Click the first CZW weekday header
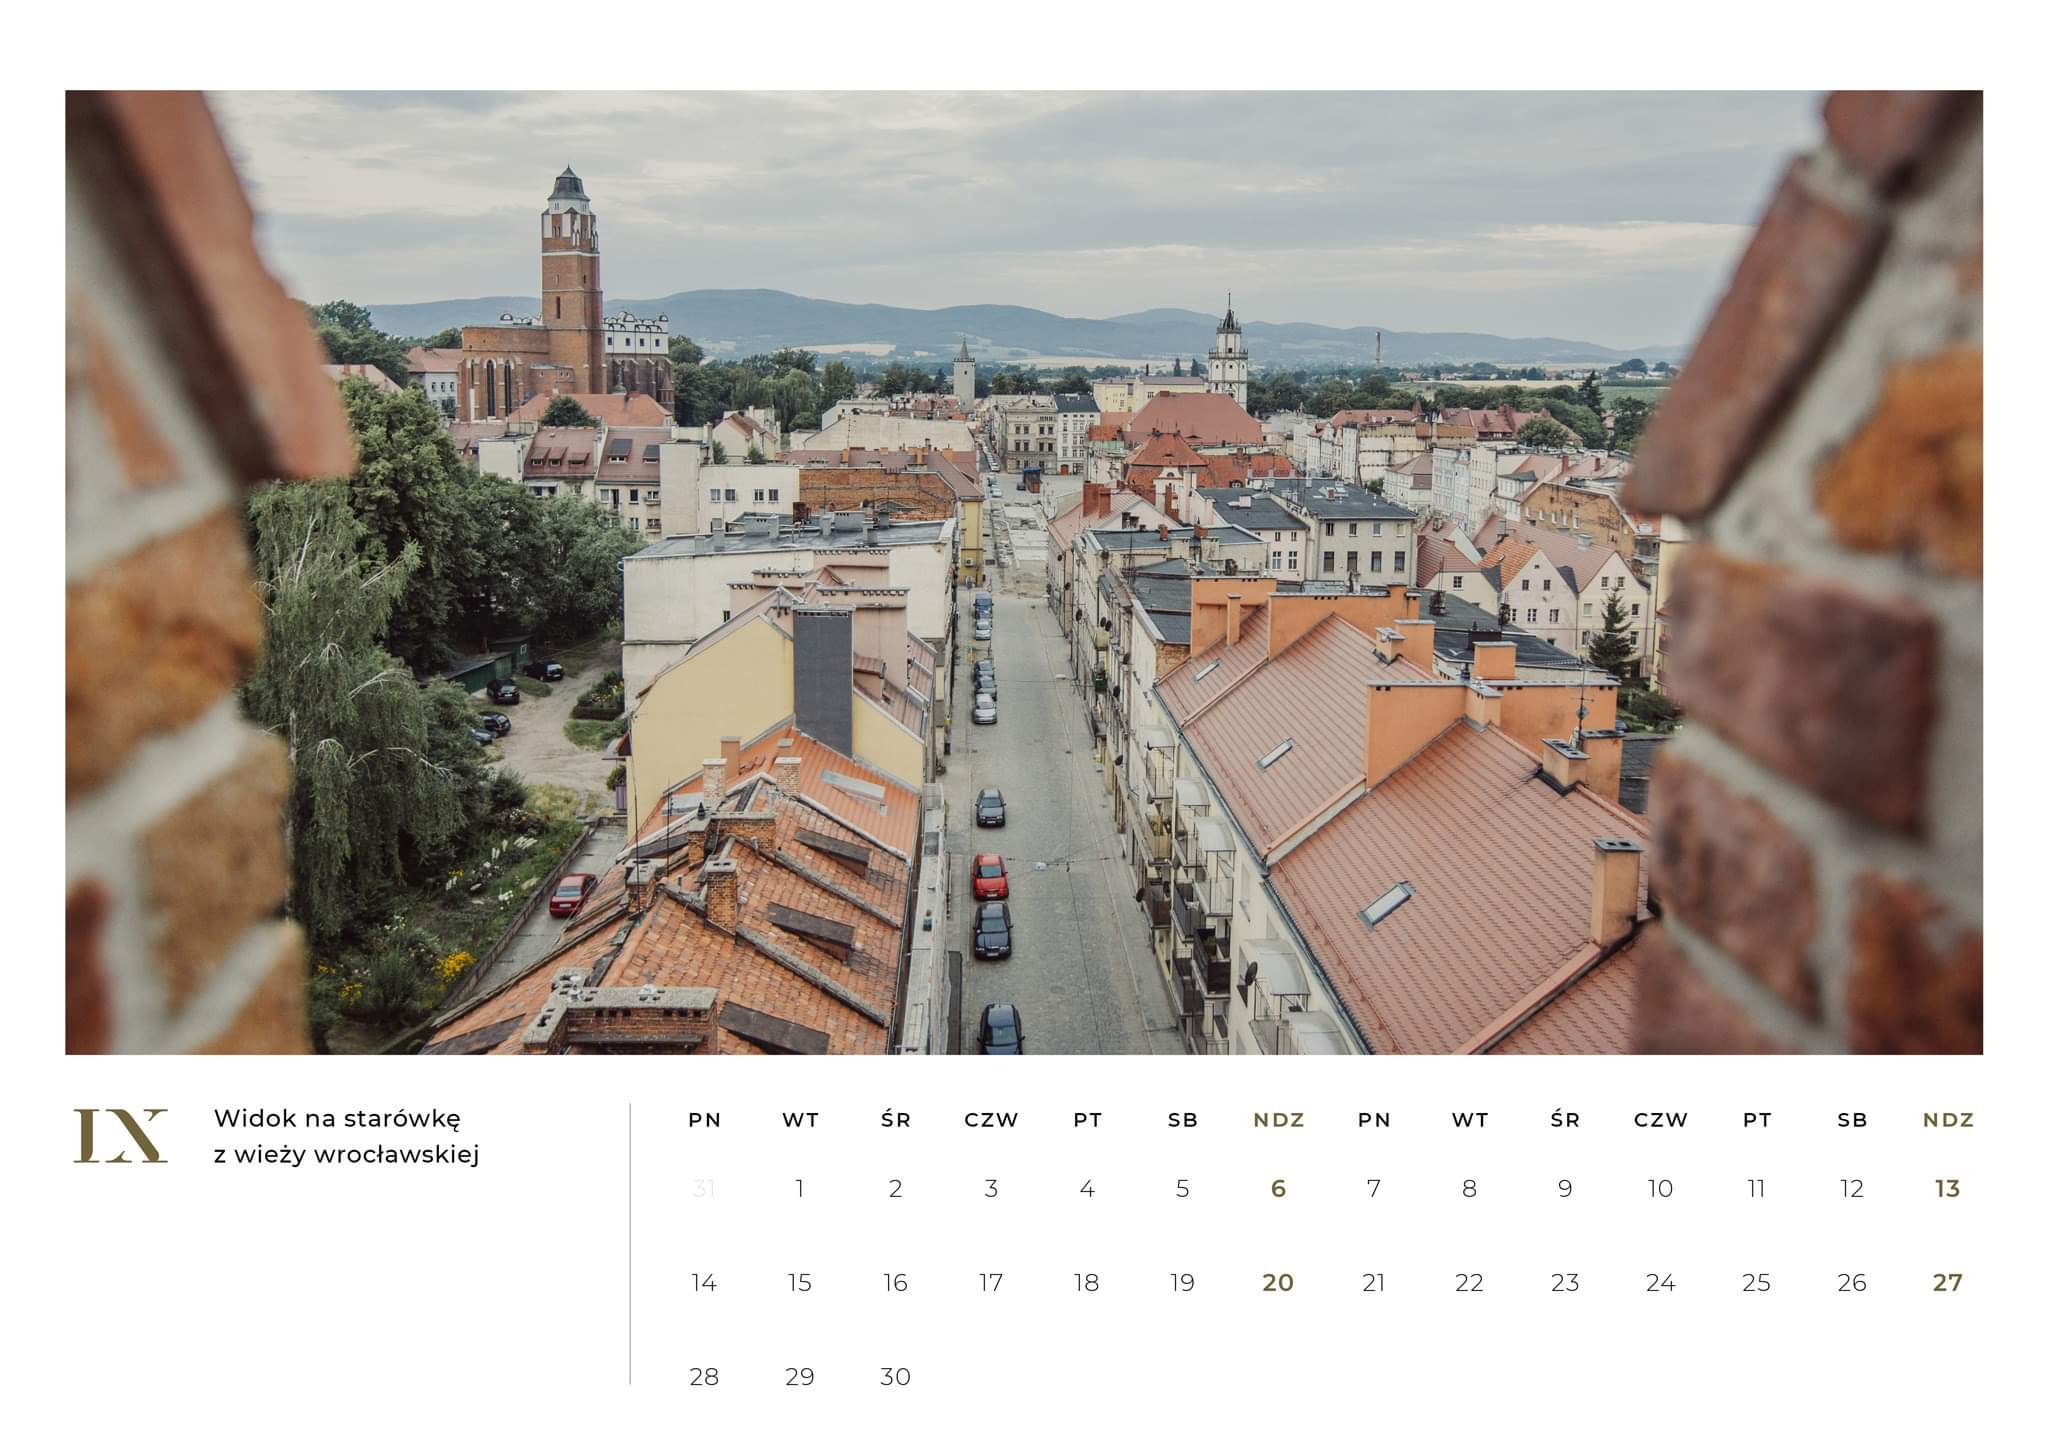 coord(991,1120)
